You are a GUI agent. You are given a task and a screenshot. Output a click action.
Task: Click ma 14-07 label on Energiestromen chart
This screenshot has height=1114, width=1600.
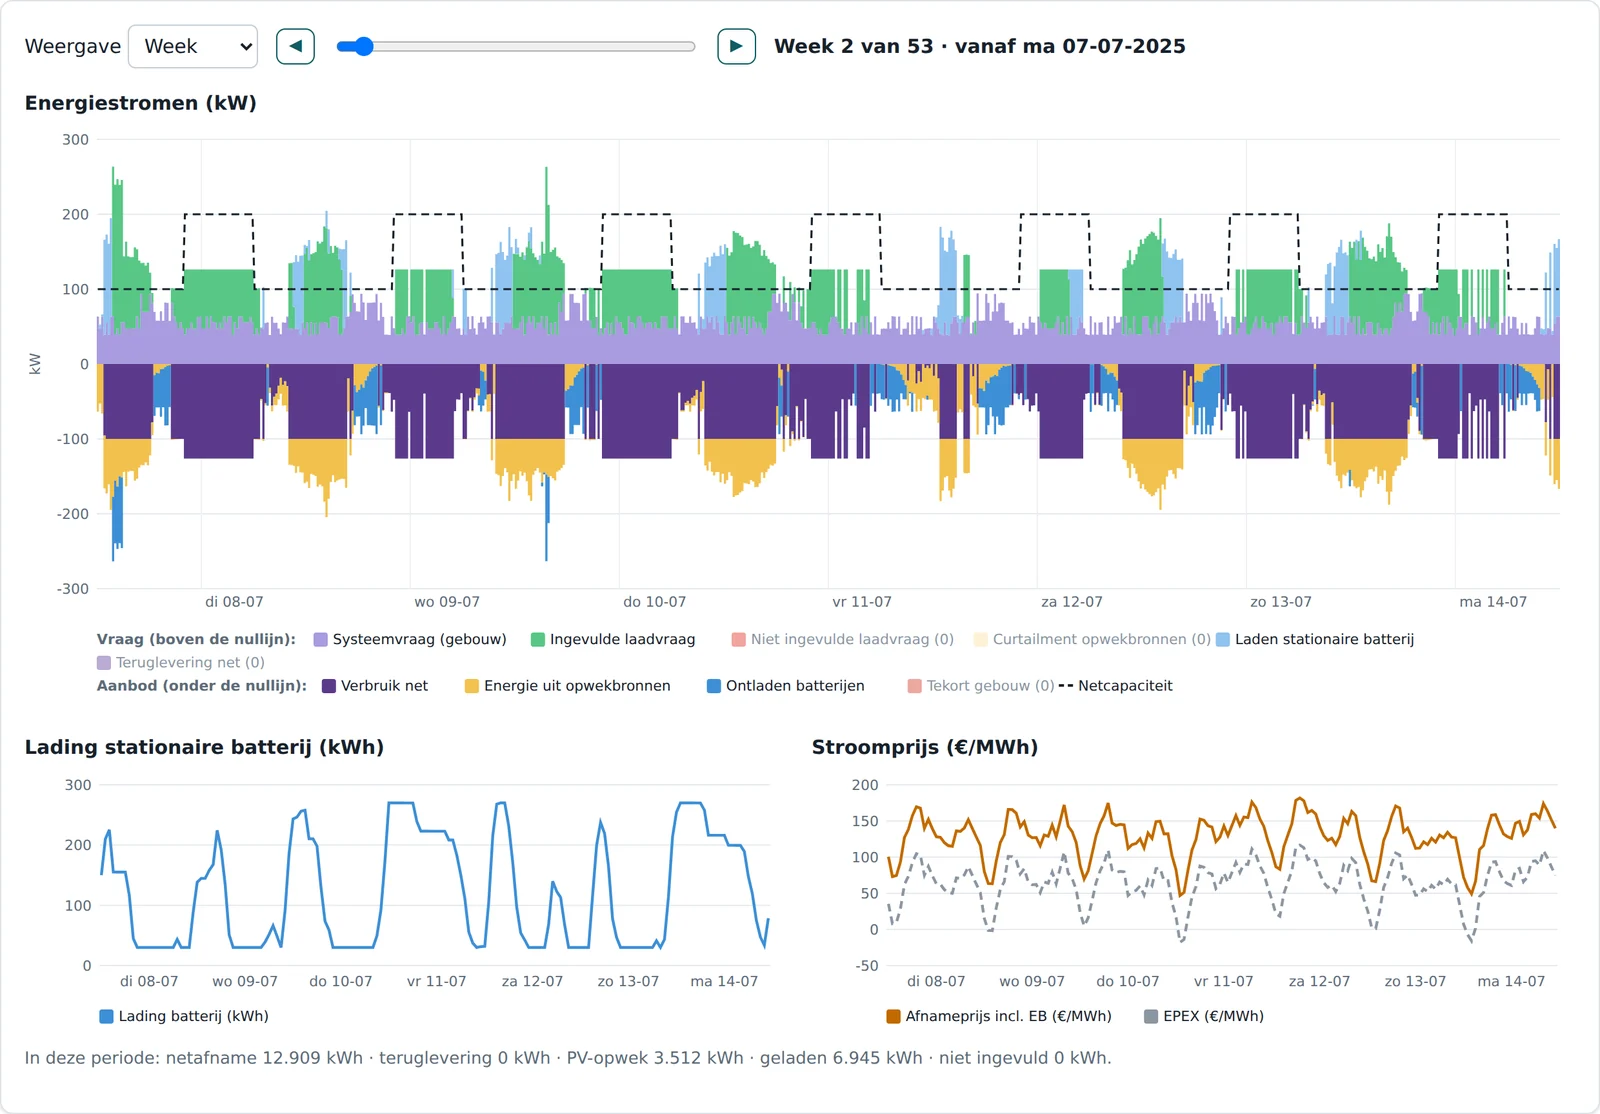[x=1493, y=602]
